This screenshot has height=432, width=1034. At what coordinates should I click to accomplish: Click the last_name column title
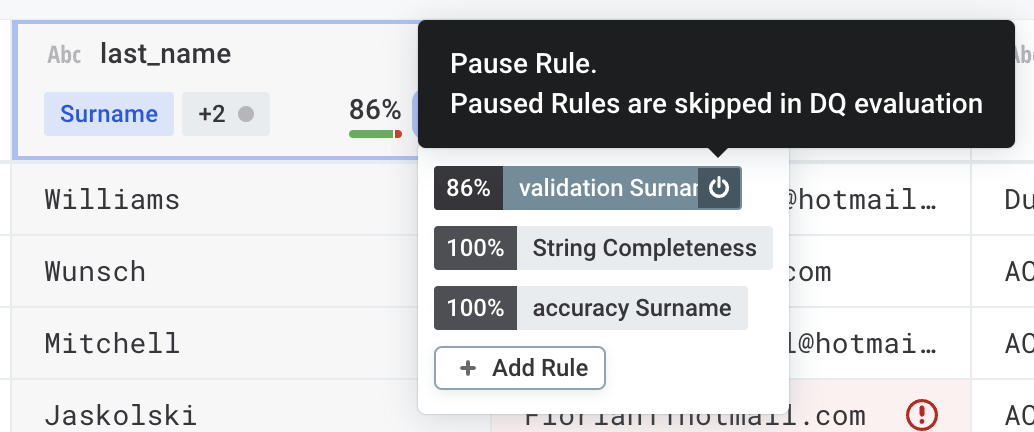(x=165, y=54)
